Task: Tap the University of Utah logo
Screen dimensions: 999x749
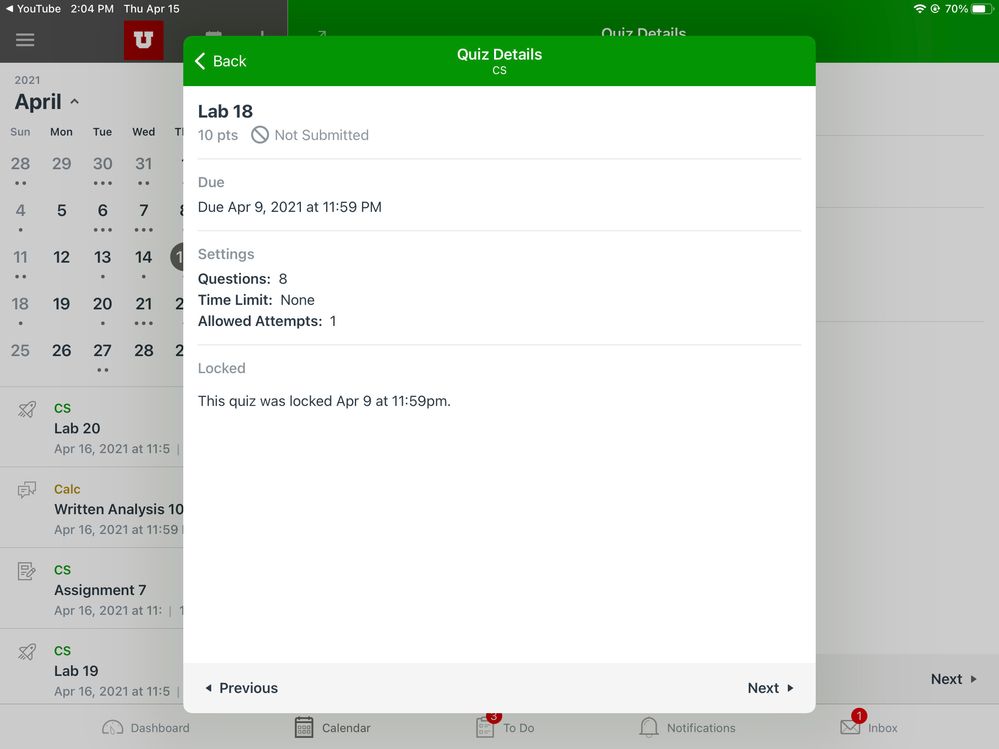Action: (143, 40)
